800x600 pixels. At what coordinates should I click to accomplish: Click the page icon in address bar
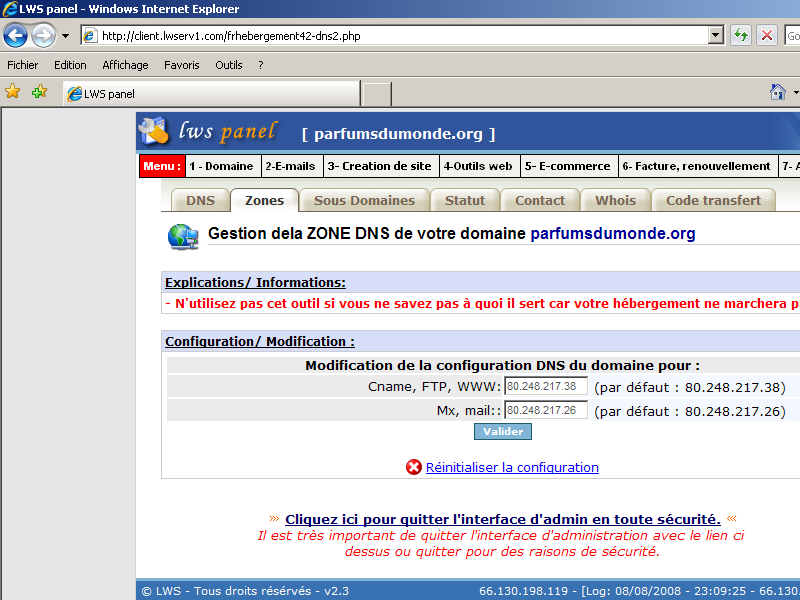90,36
